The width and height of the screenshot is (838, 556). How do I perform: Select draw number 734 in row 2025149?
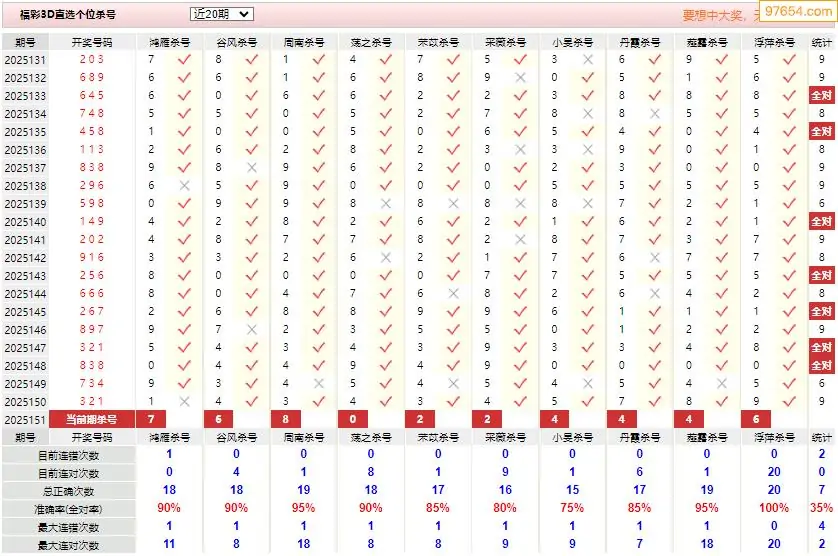pos(92,383)
